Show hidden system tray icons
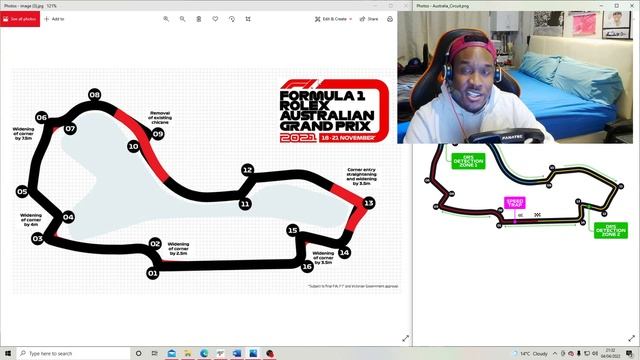 pos(555,353)
